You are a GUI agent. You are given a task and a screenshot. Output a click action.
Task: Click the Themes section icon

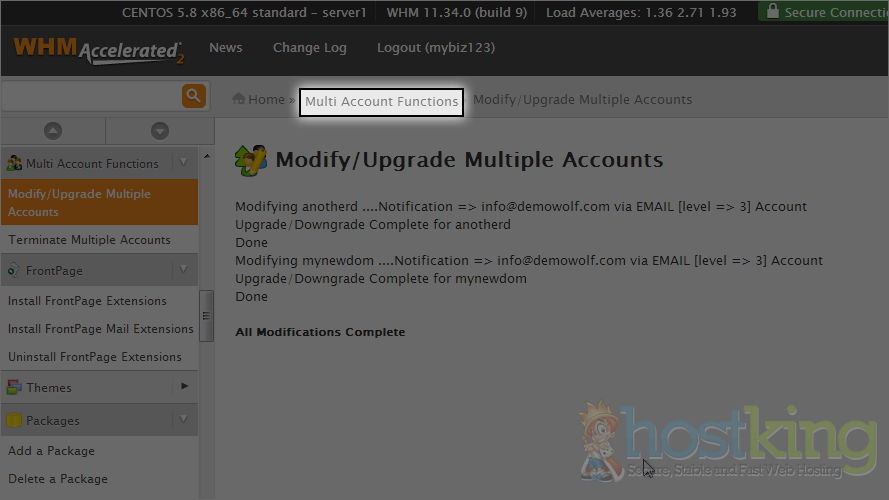pos(14,387)
